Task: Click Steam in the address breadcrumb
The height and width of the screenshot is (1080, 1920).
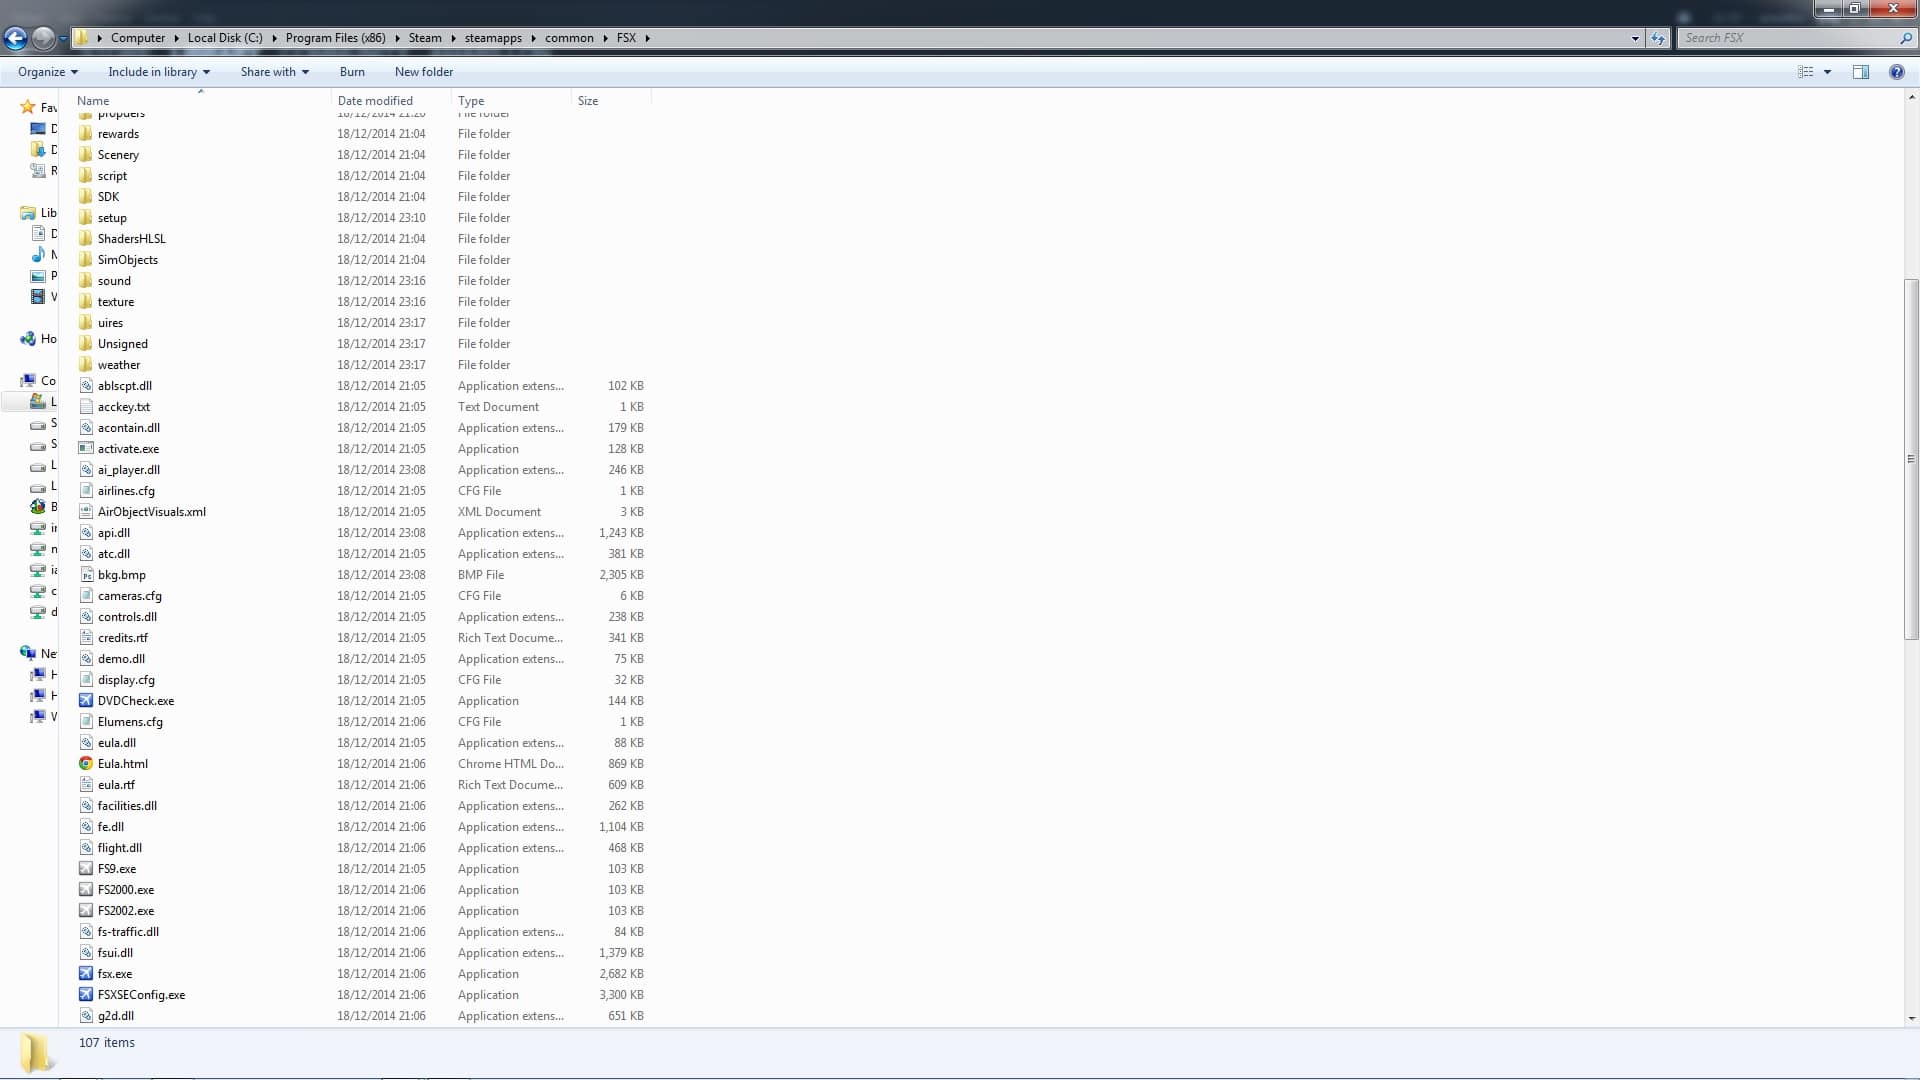Action: (424, 38)
